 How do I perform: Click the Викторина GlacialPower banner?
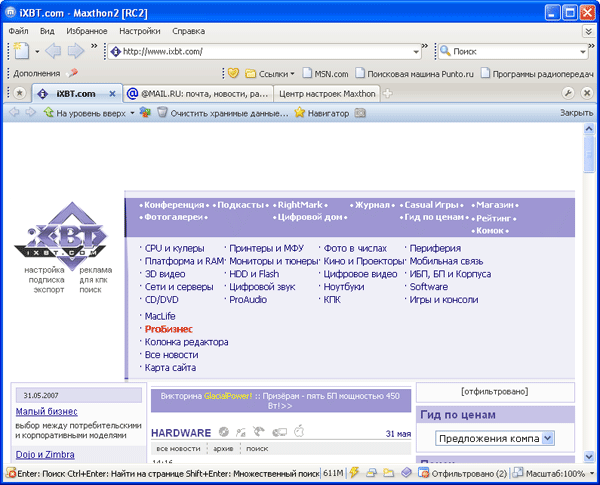pos(280,401)
